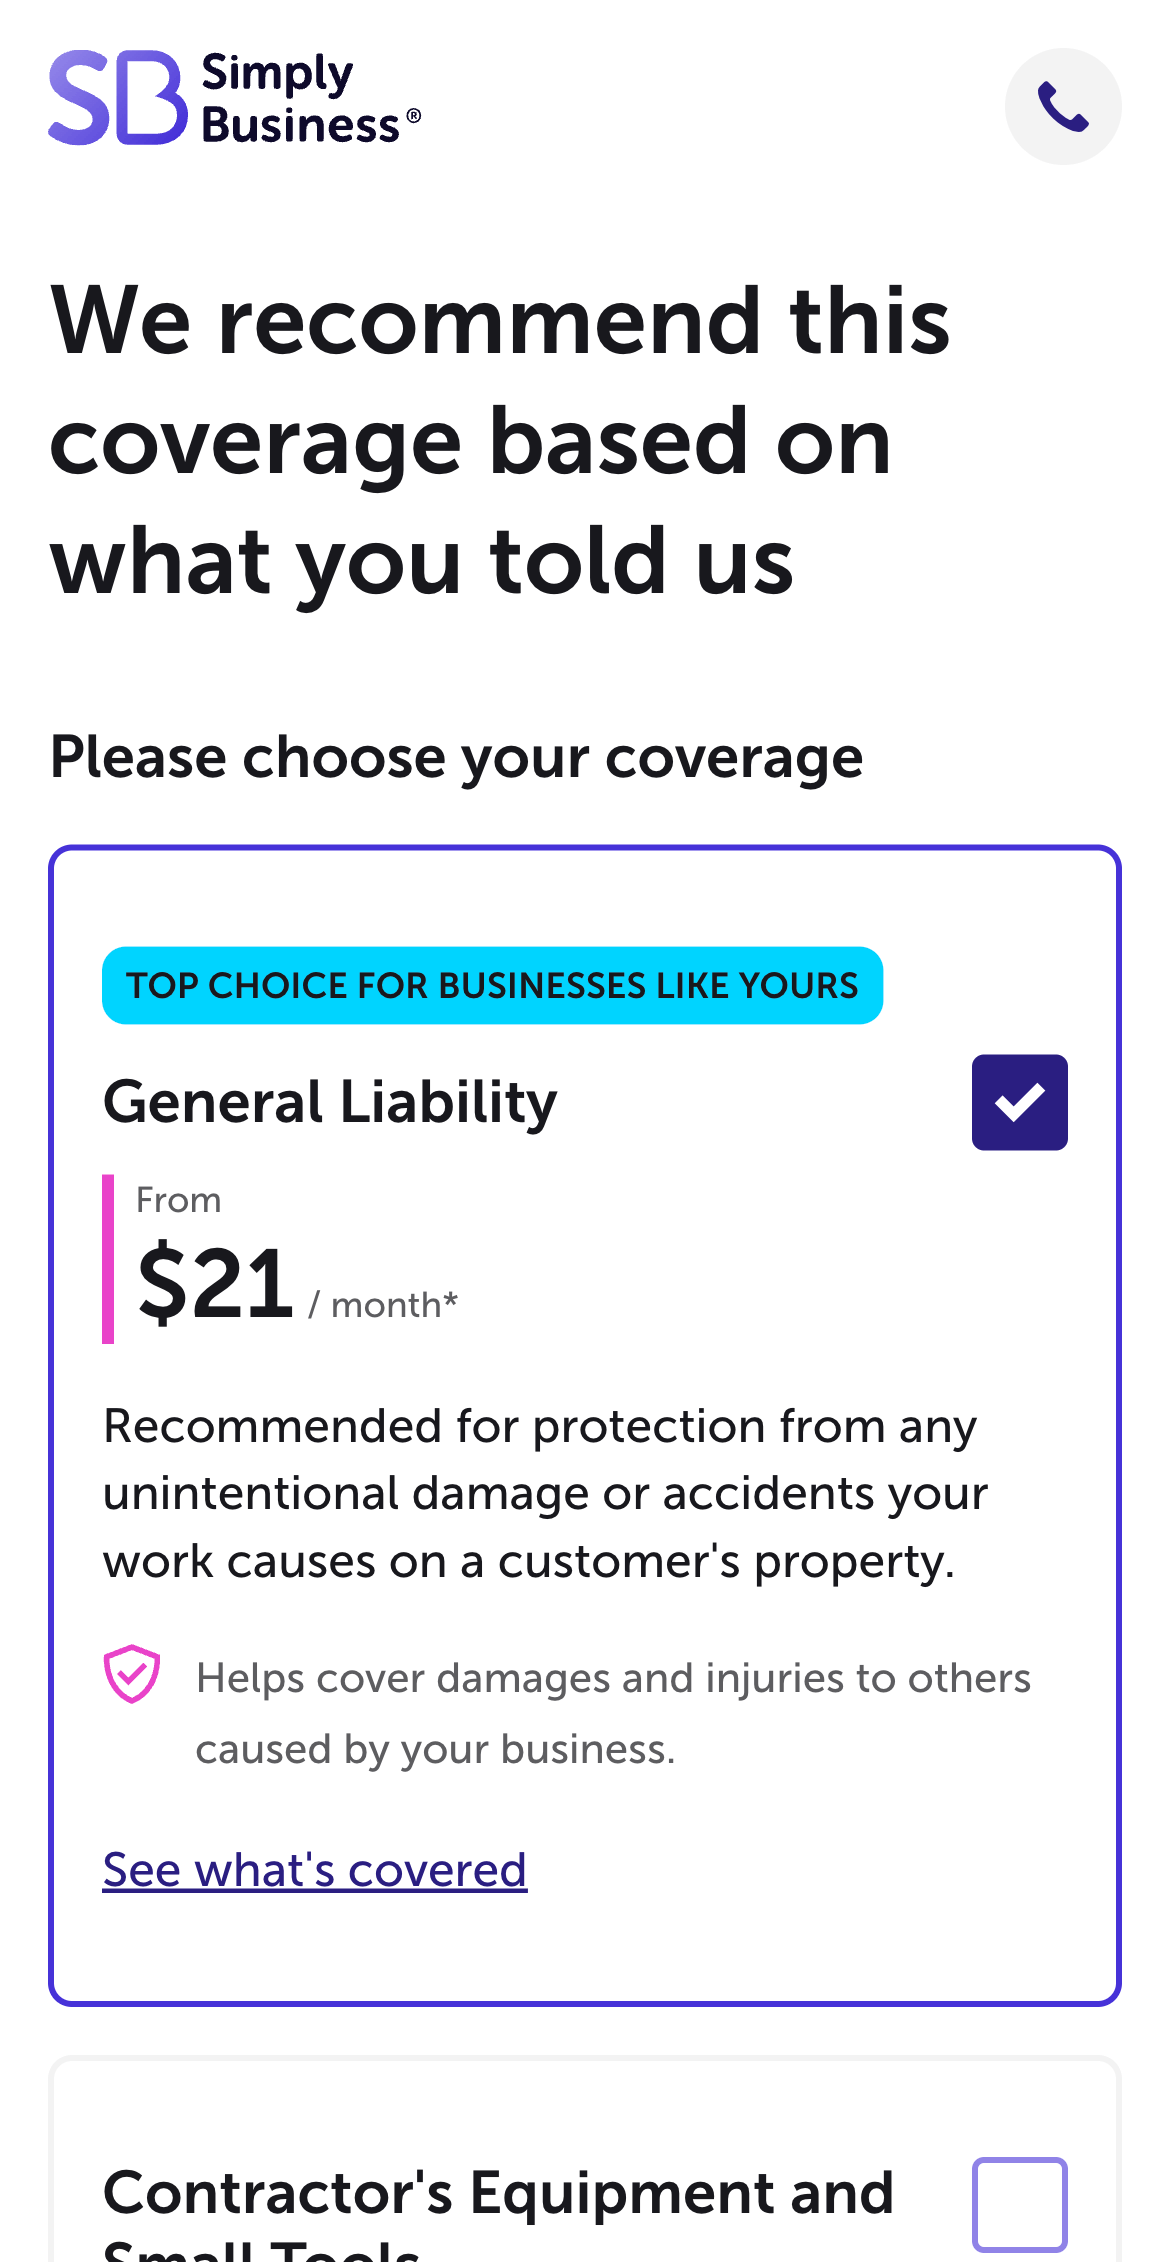Click the $21 price amount
This screenshot has height=2262, width=1170.
215,1284
